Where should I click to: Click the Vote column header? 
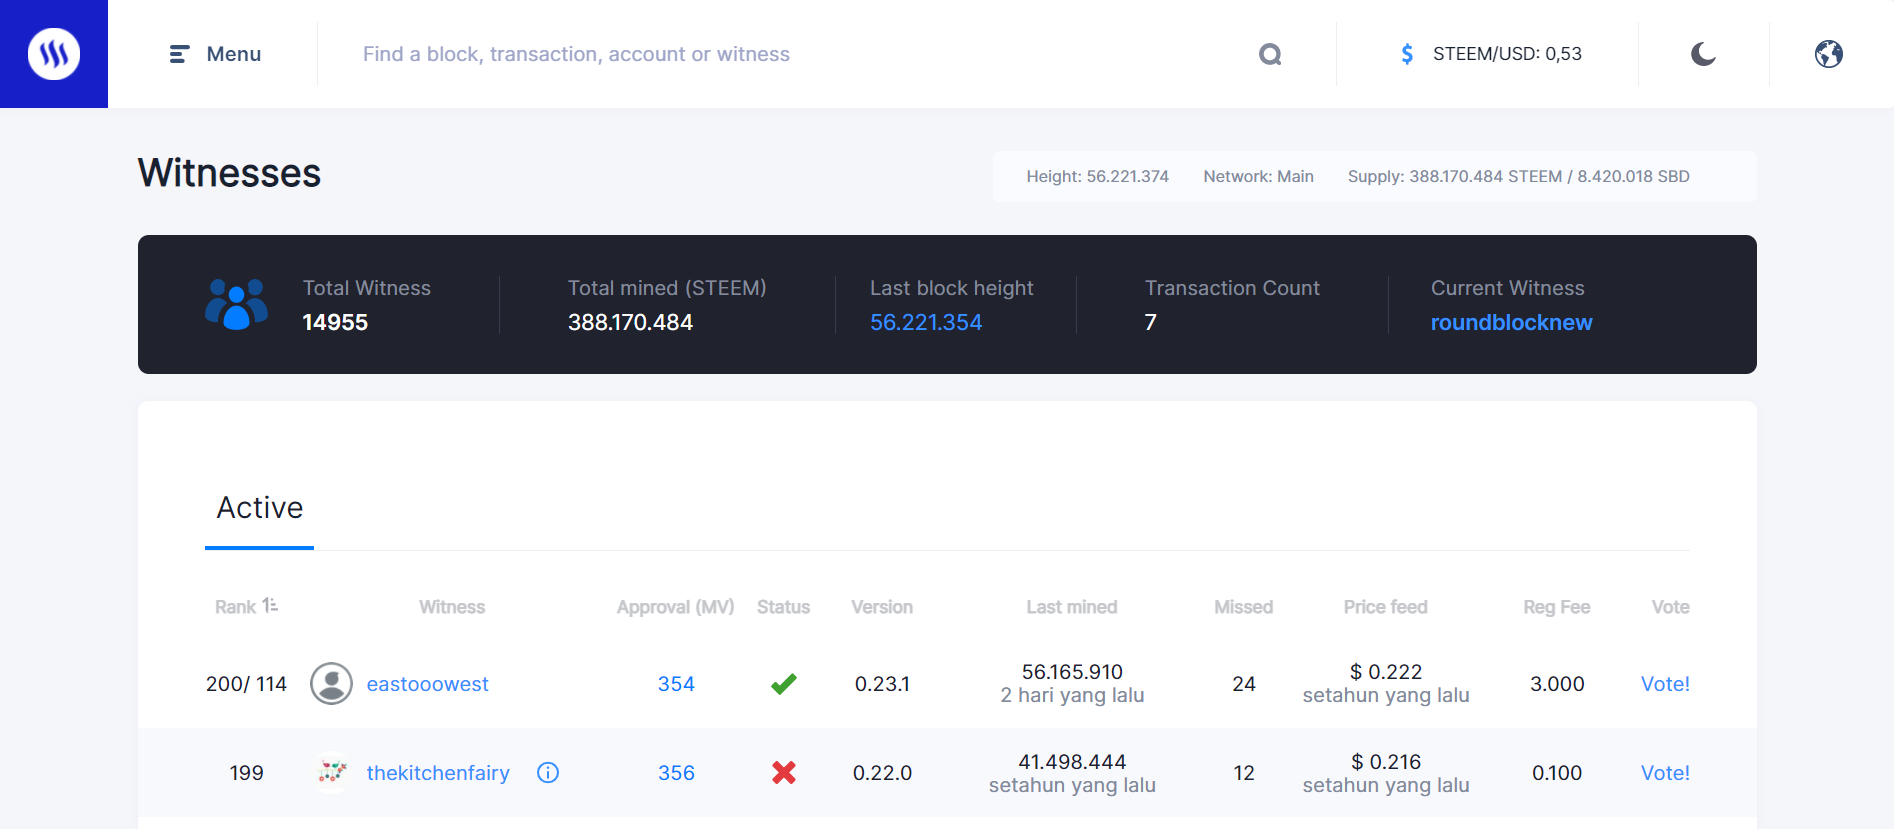coord(1671,607)
